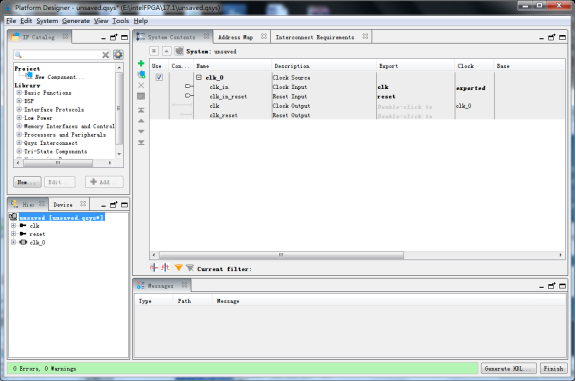Open the File menu
This screenshot has height=381, width=576.
tap(11, 21)
